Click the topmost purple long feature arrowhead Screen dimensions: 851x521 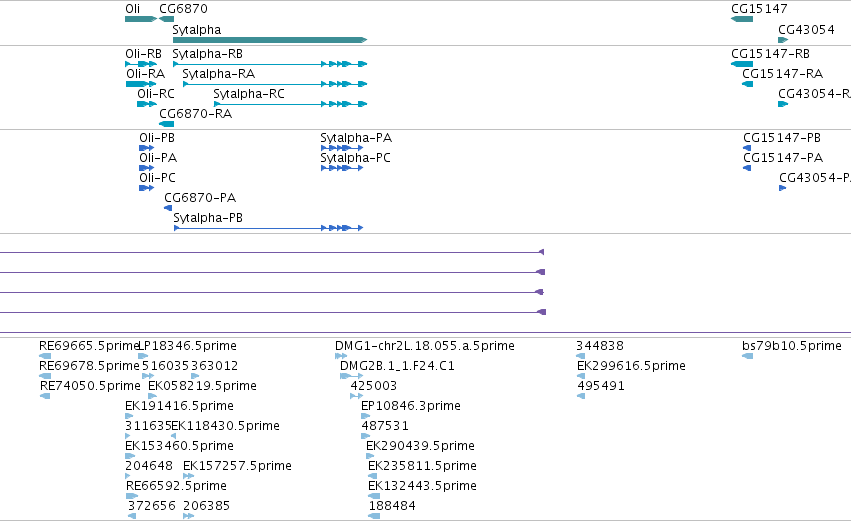click(x=541, y=252)
